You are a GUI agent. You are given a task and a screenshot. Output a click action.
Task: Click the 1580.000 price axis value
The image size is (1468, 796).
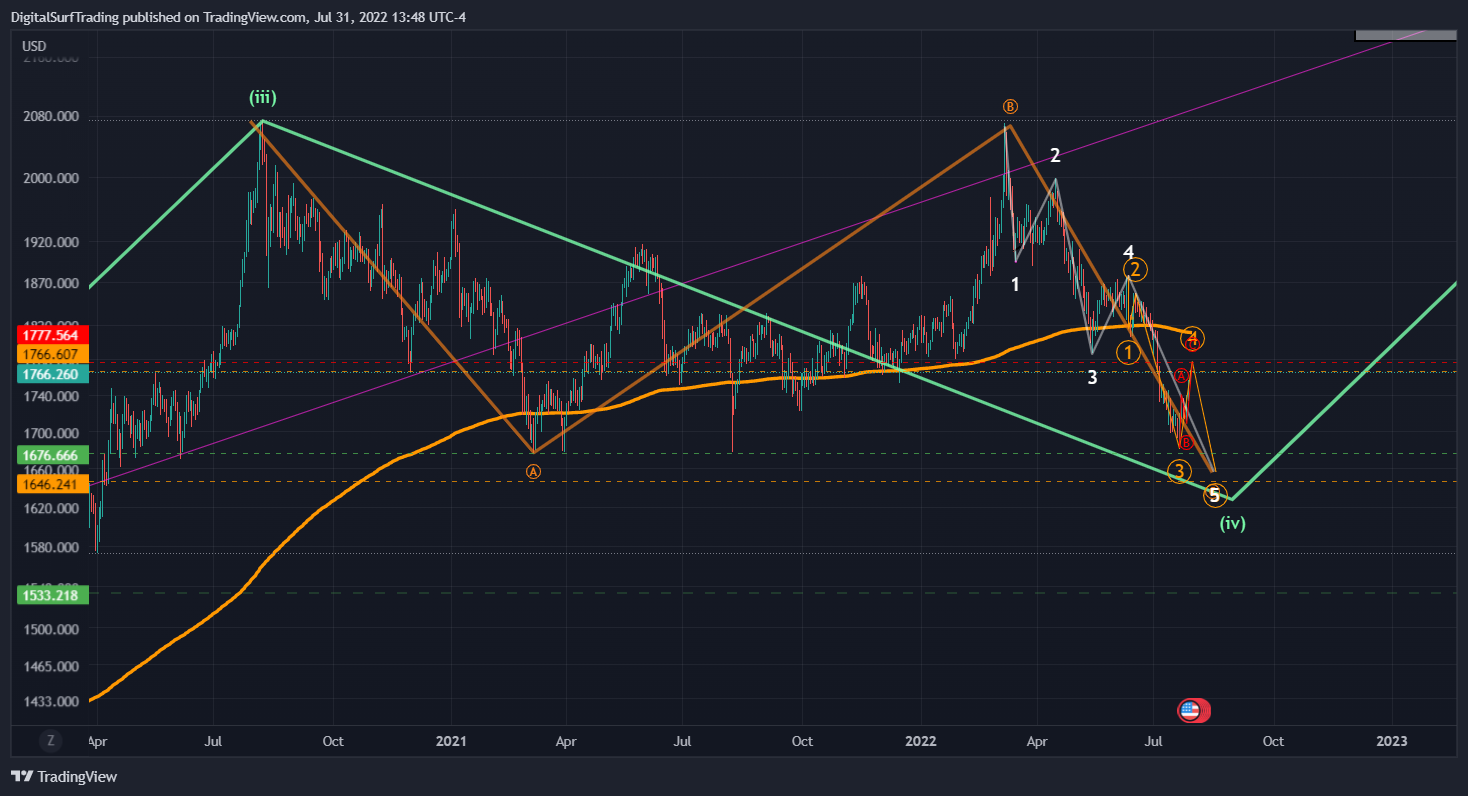[51, 547]
